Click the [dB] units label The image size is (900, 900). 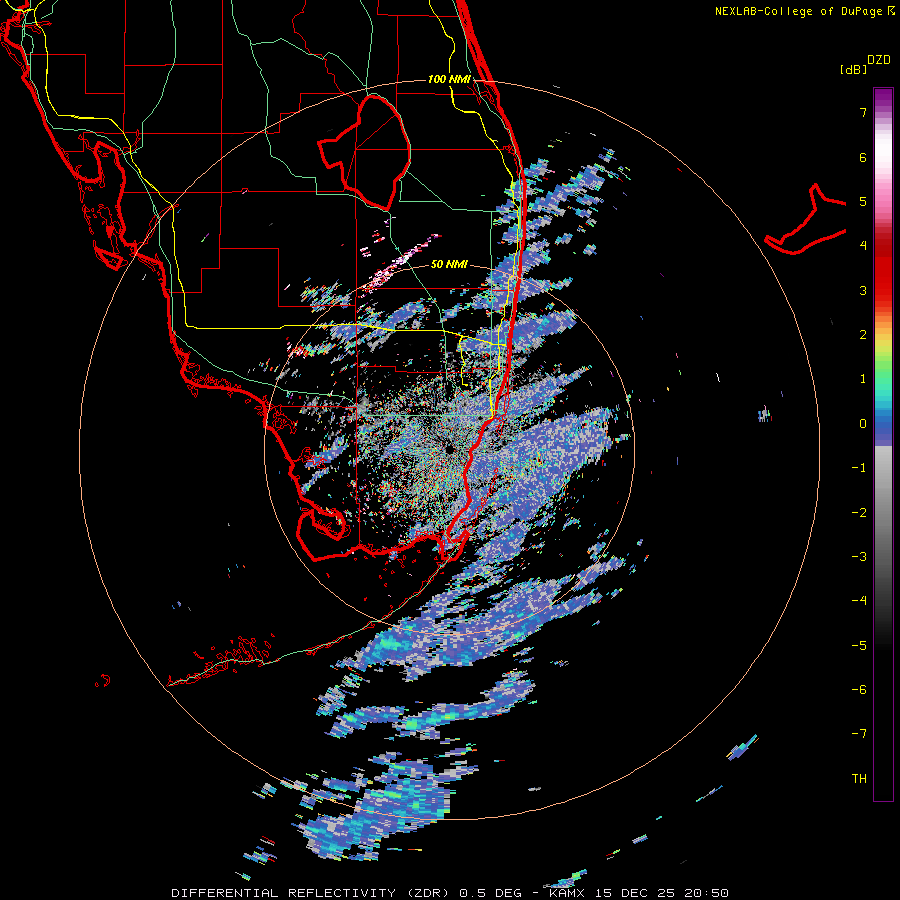point(854,69)
